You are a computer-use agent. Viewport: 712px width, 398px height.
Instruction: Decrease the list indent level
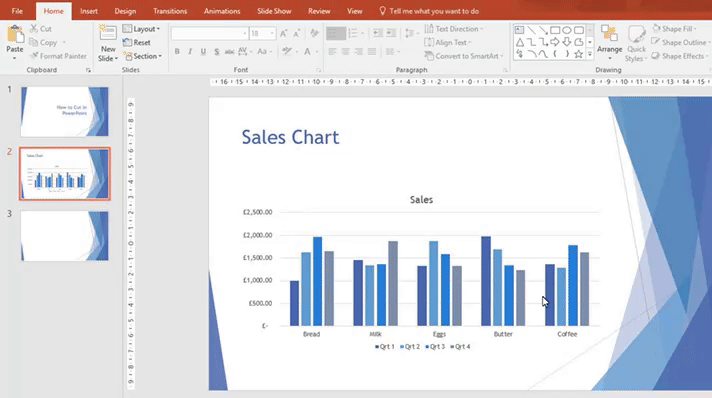[x=377, y=33]
